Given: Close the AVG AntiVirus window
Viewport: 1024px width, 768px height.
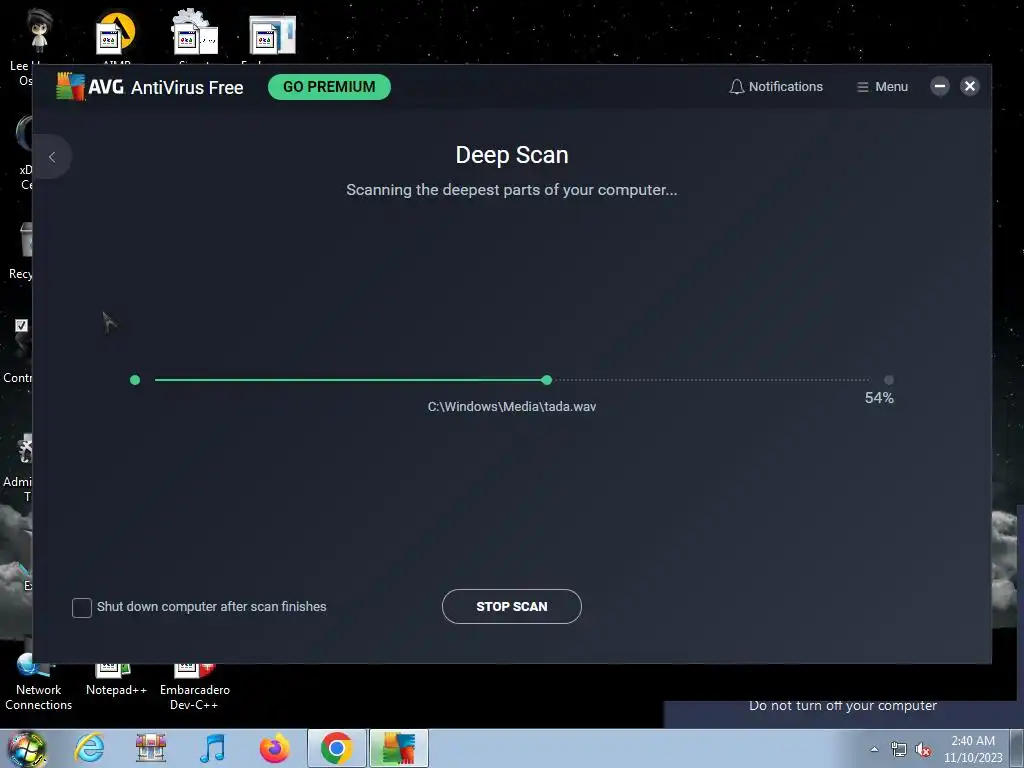Looking at the screenshot, I should tap(970, 86).
